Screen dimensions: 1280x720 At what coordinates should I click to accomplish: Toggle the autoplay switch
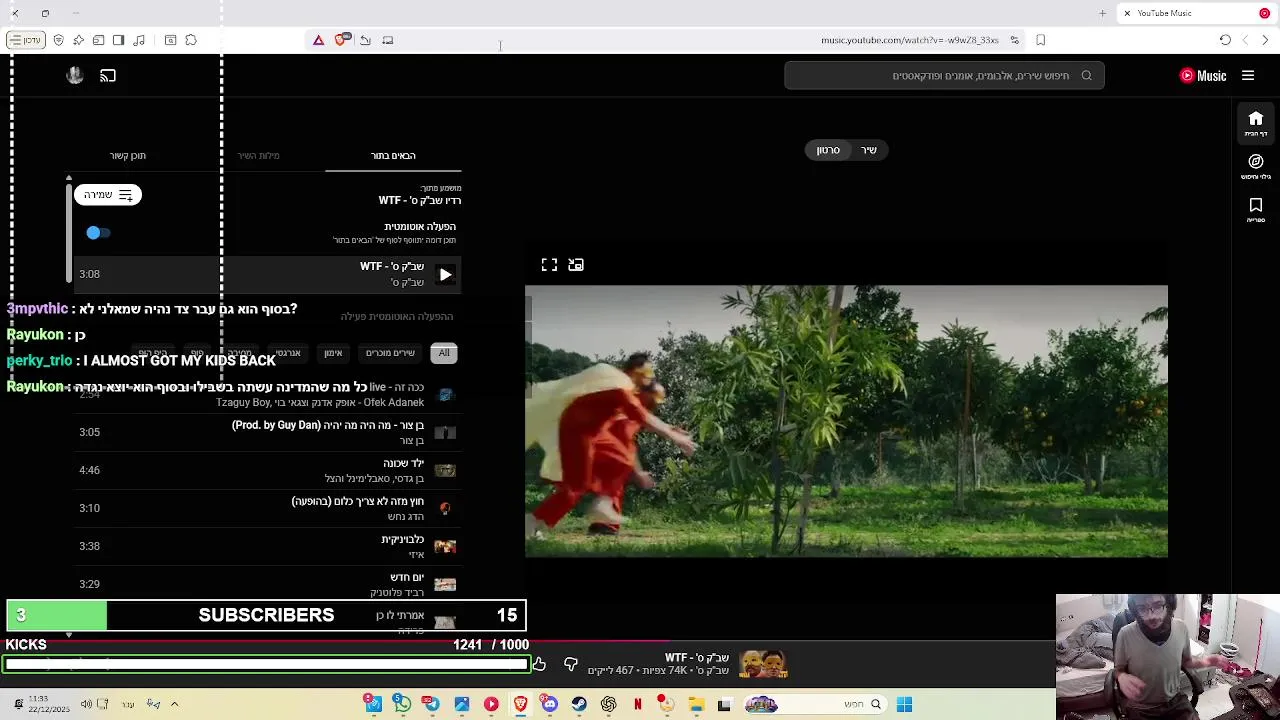(96, 233)
